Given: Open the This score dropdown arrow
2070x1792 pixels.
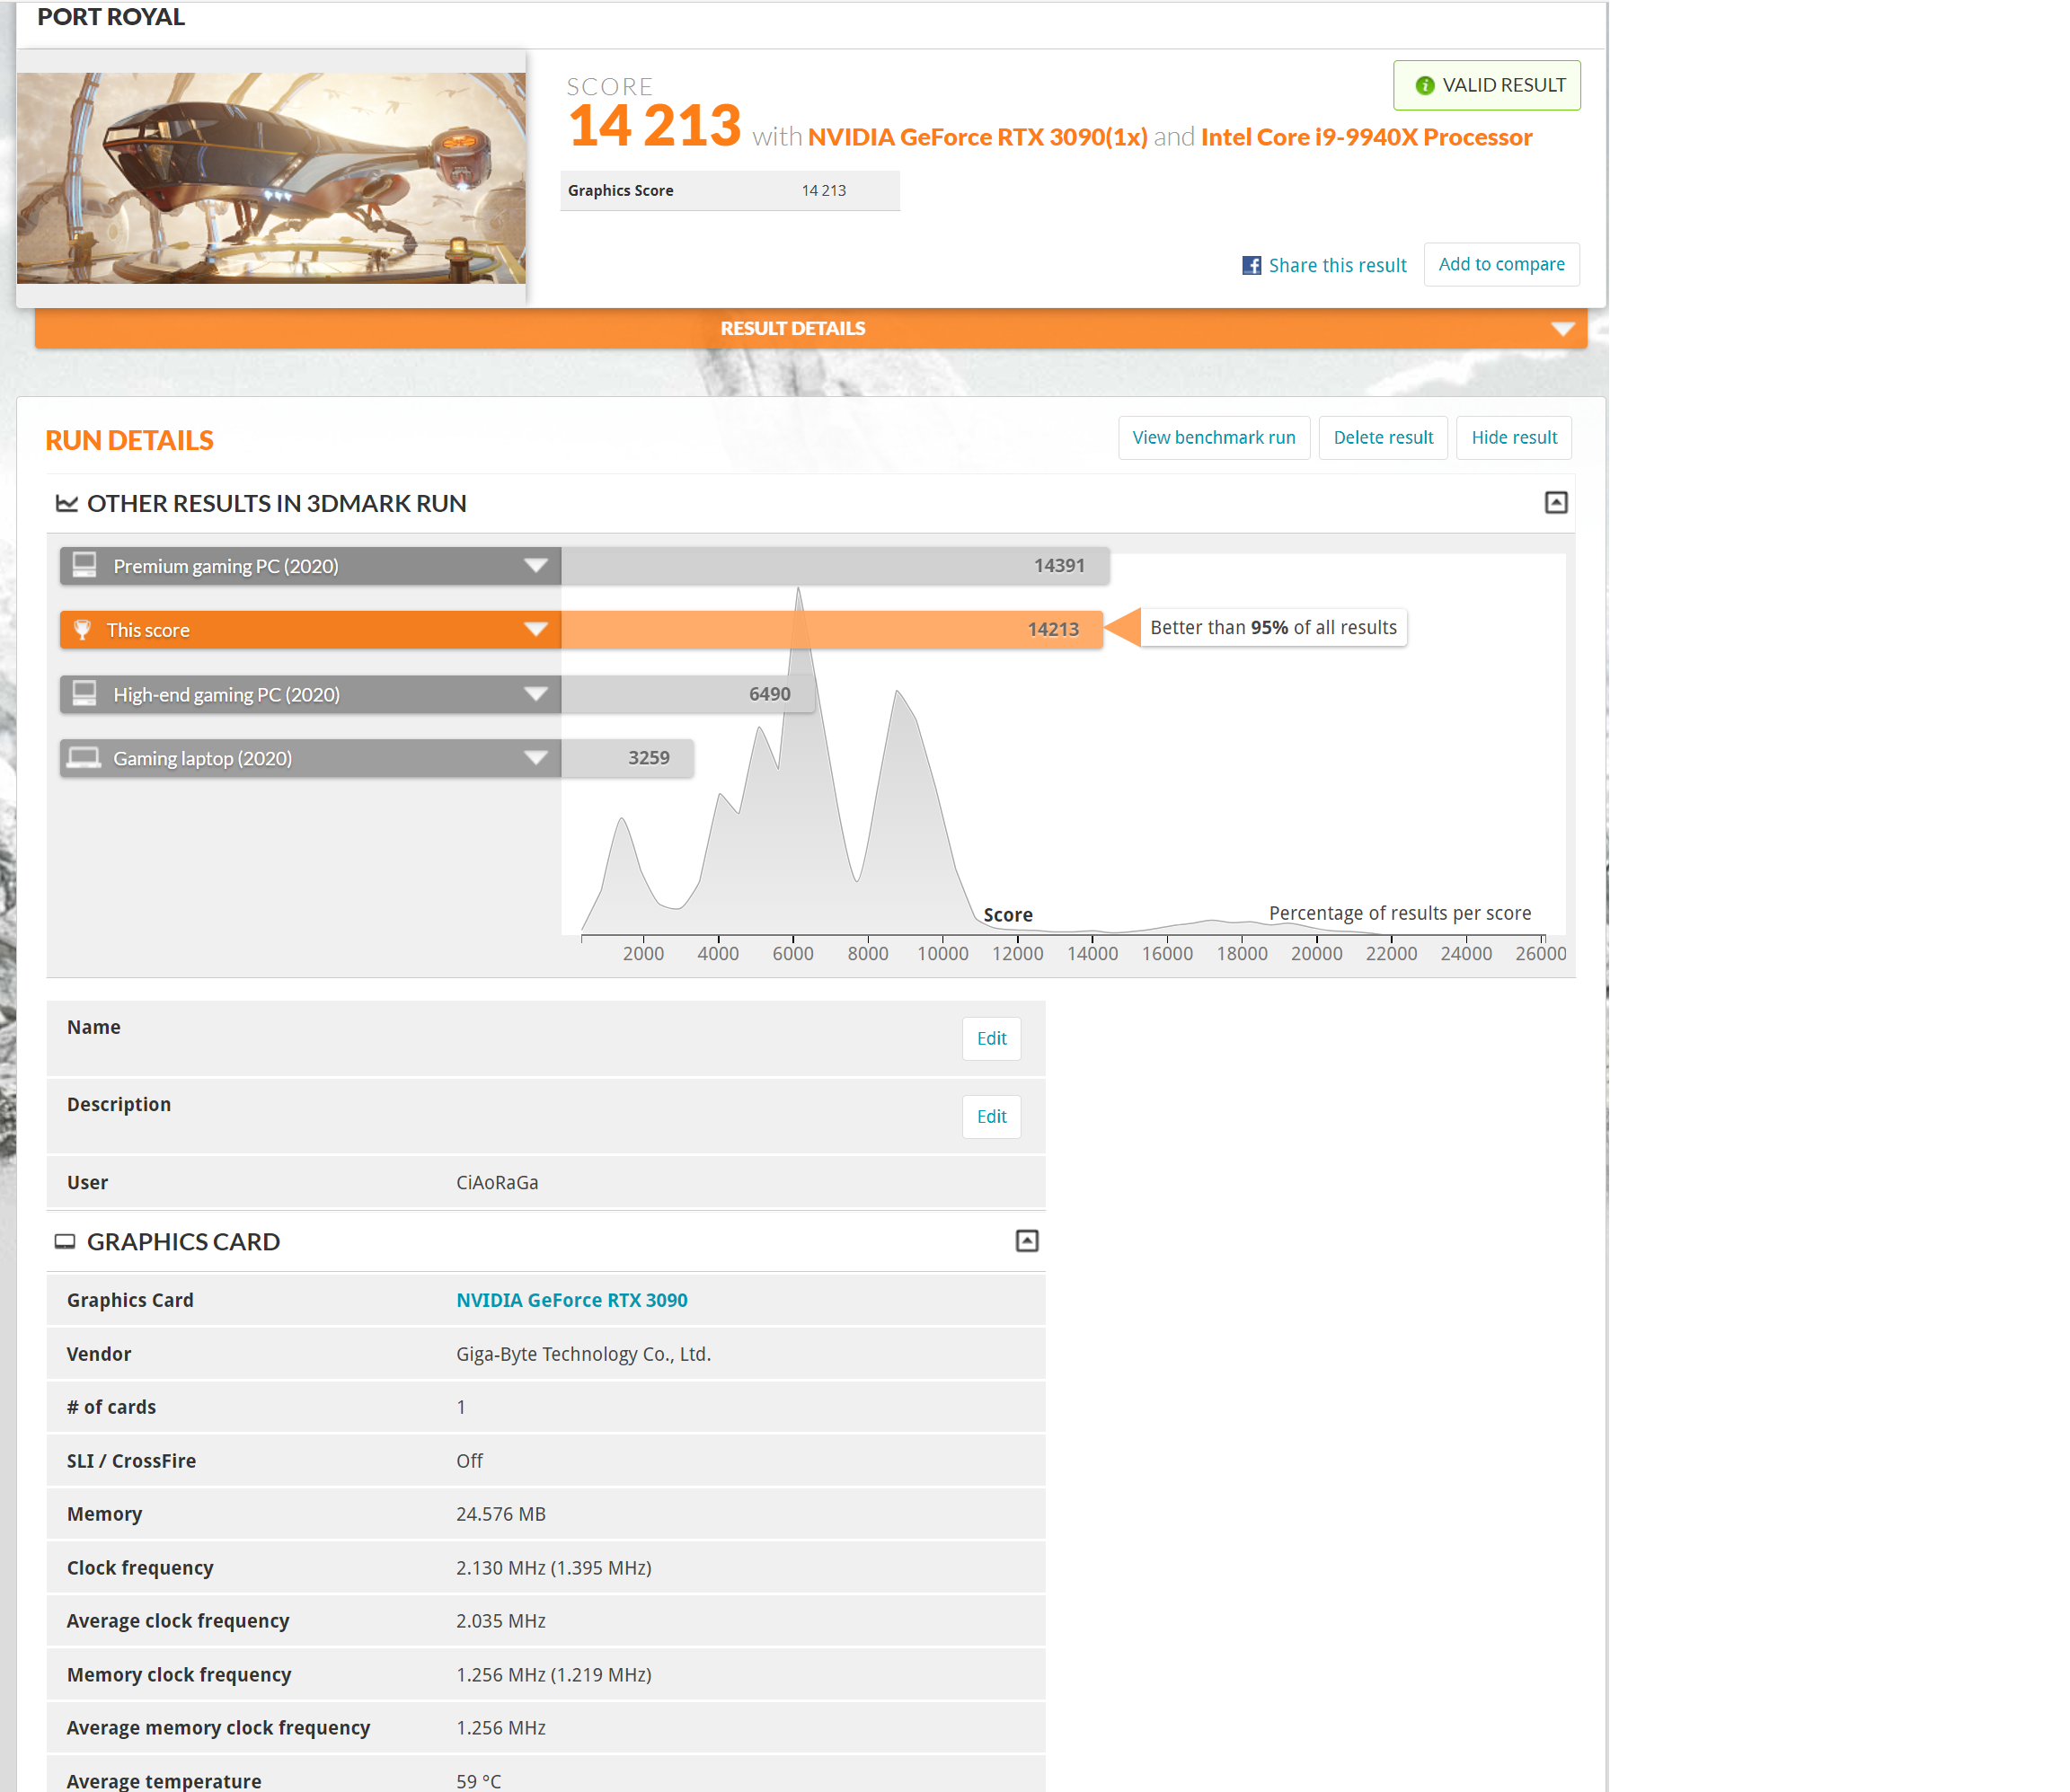Looking at the screenshot, I should point(536,630).
